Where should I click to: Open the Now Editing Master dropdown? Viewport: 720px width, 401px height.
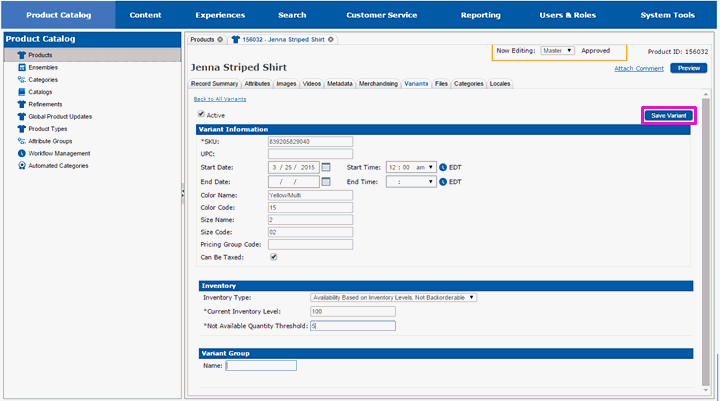click(x=557, y=51)
